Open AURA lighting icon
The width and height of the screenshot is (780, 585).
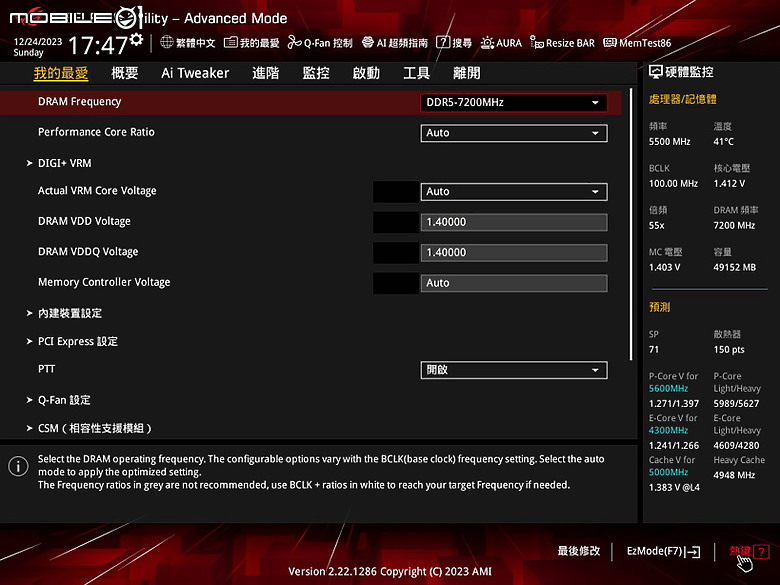tap(487, 43)
